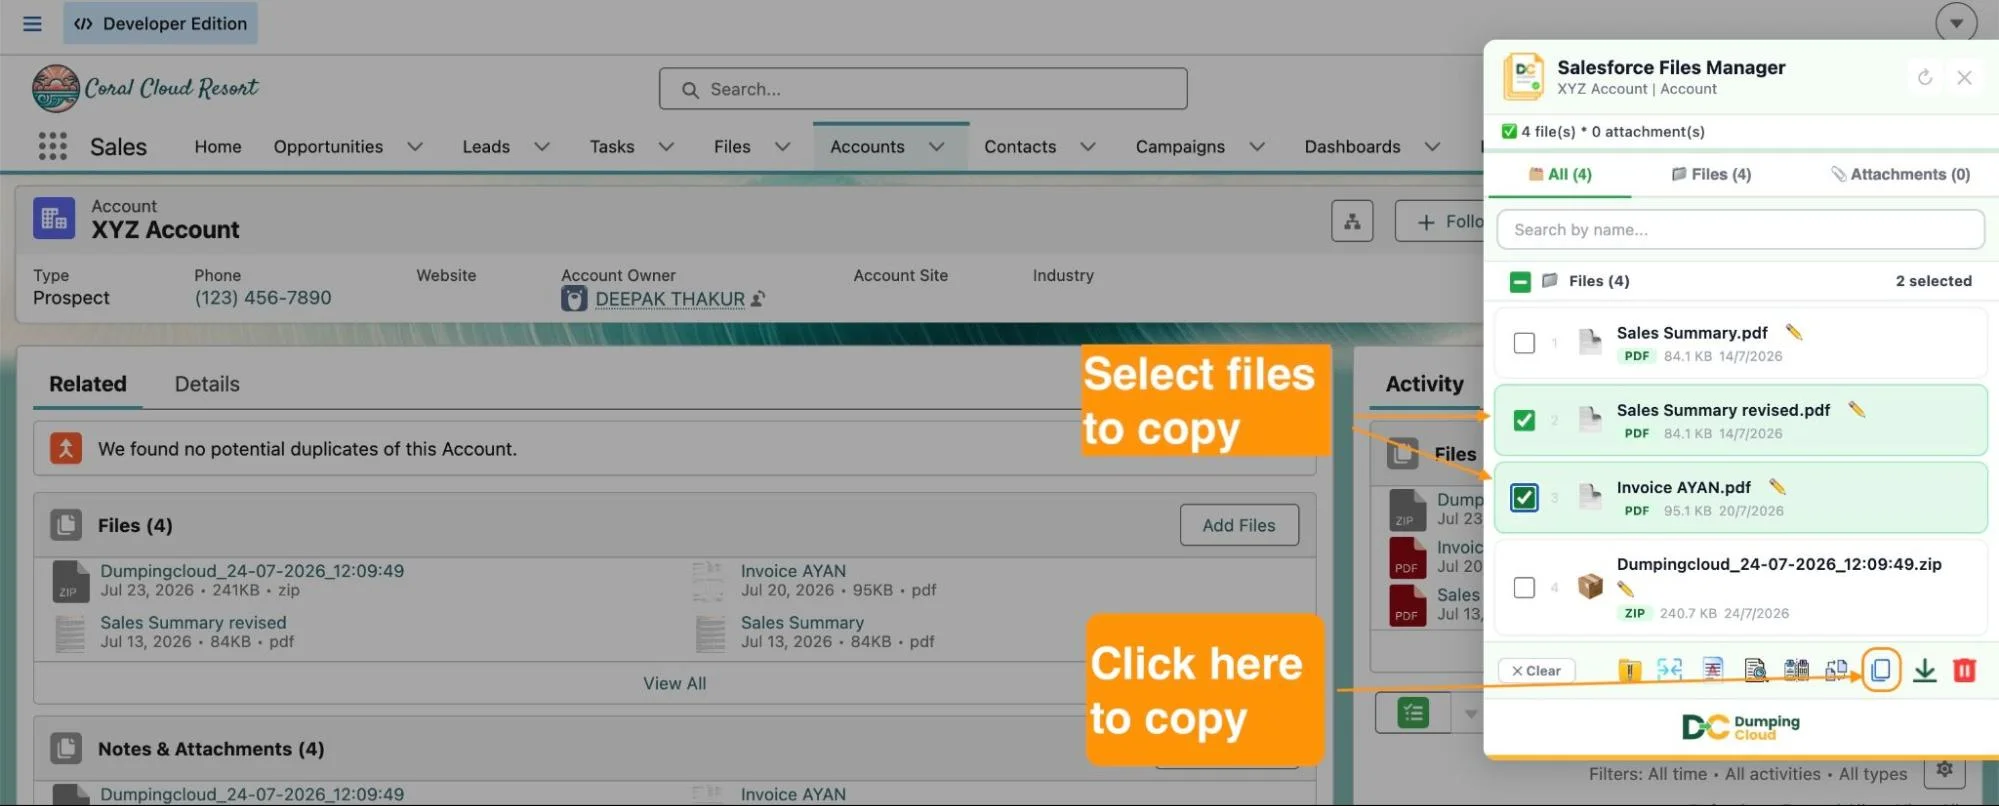Screen dimensions: 1999x806
Task: Click the change owner icon beside DEEPAK THAKUR
Action: point(758,298)
